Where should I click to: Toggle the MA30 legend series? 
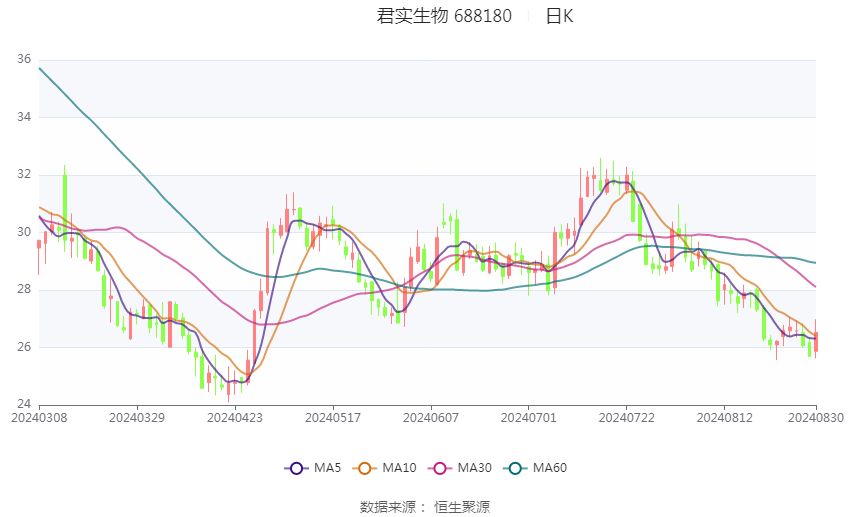click(460, 468)
